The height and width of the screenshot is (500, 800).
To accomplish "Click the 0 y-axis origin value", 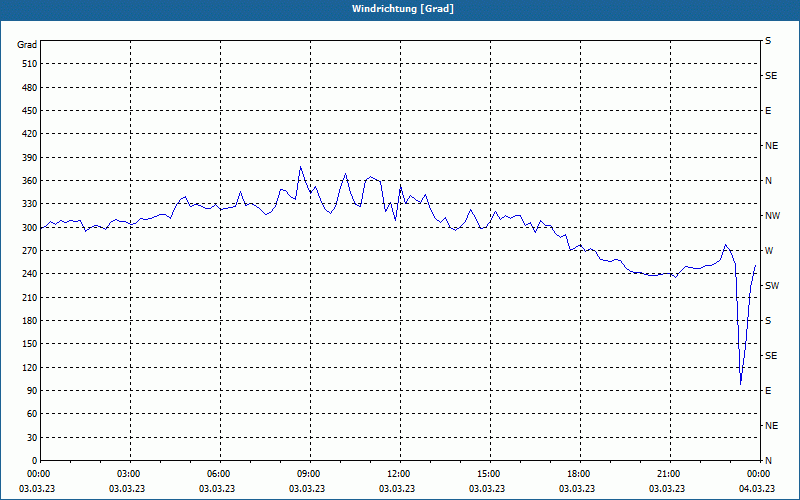I will point(34,461).
